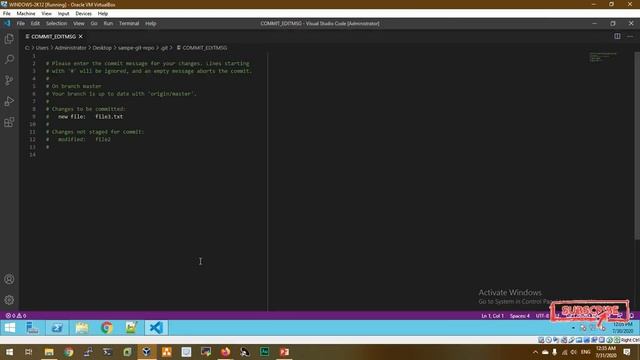The image size is (640, 360).
Task: Open the VS Code Edit menu
Action: [x=35, y=24]
